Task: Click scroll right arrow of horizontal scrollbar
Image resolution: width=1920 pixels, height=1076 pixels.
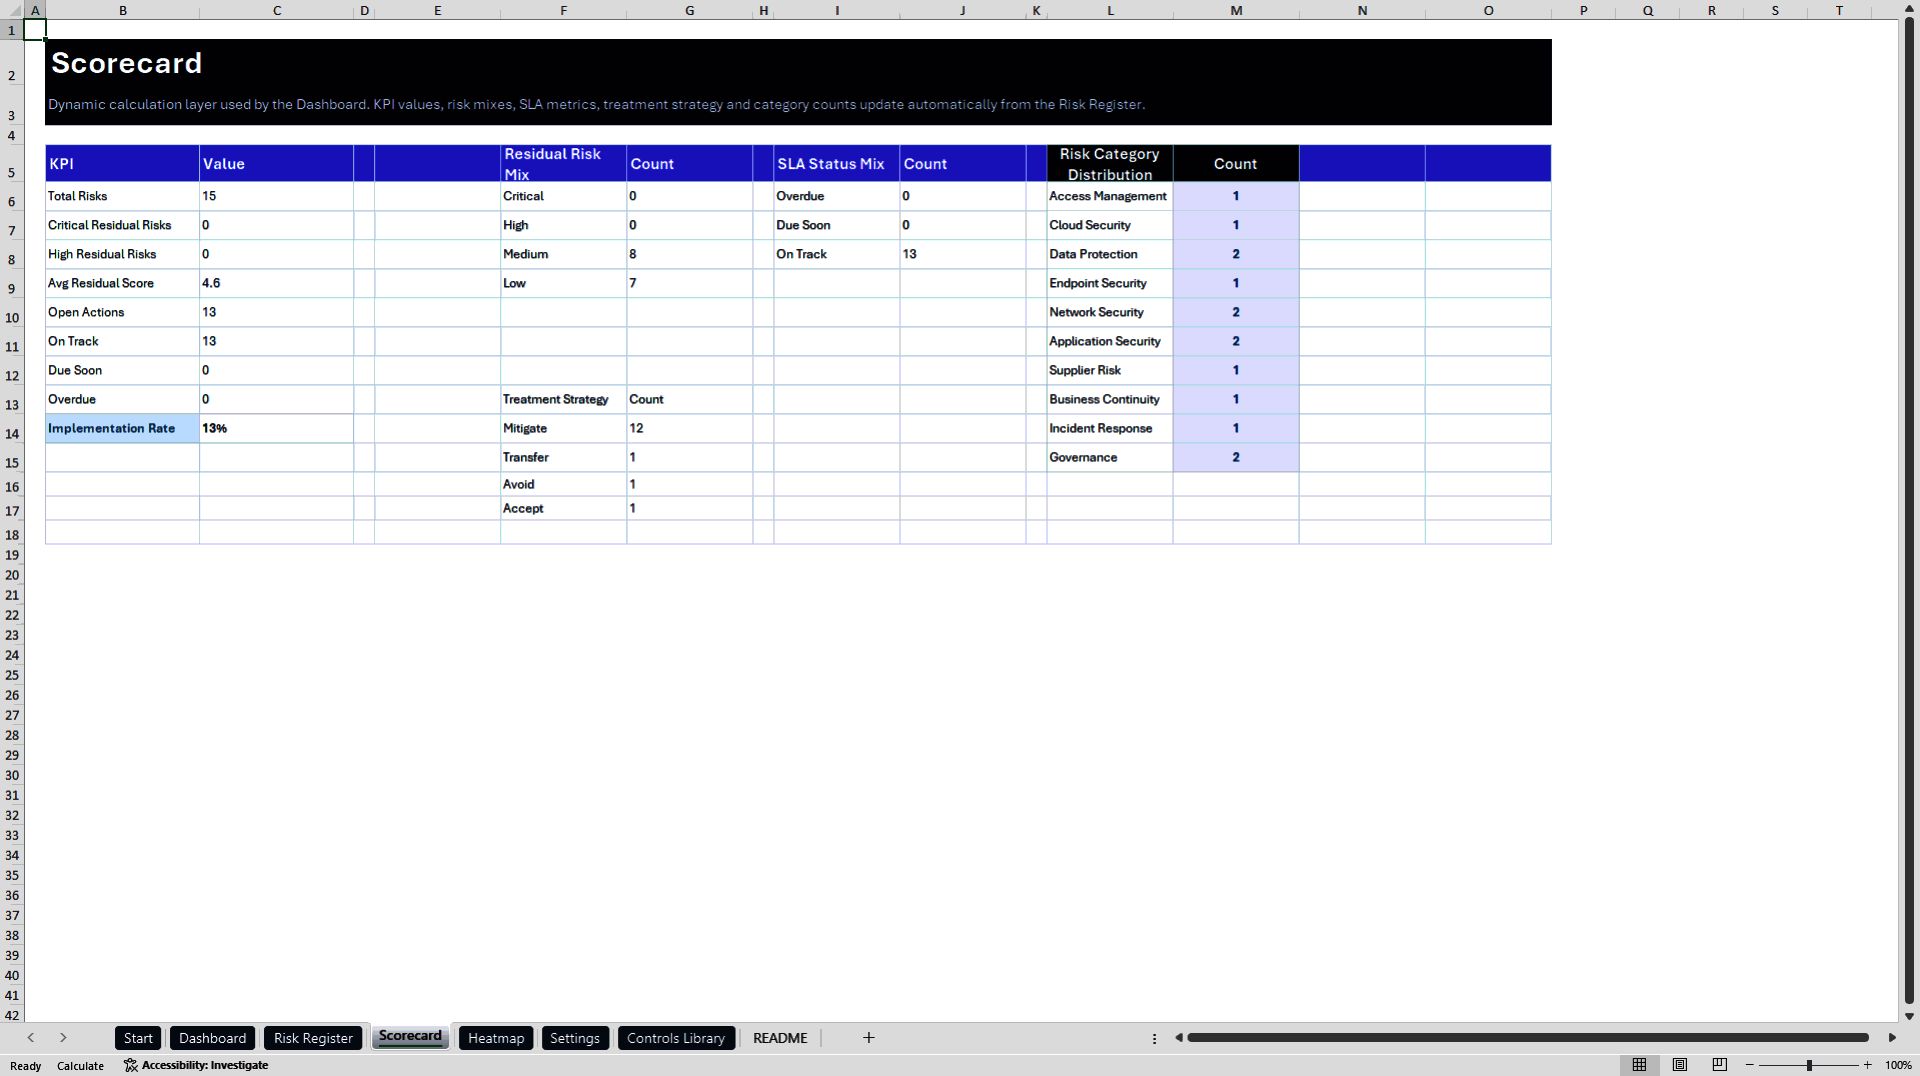Action: 1892,1038
